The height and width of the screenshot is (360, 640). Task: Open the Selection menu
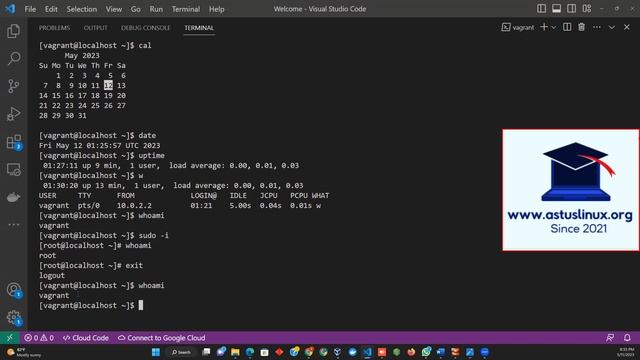click(82, 9)
